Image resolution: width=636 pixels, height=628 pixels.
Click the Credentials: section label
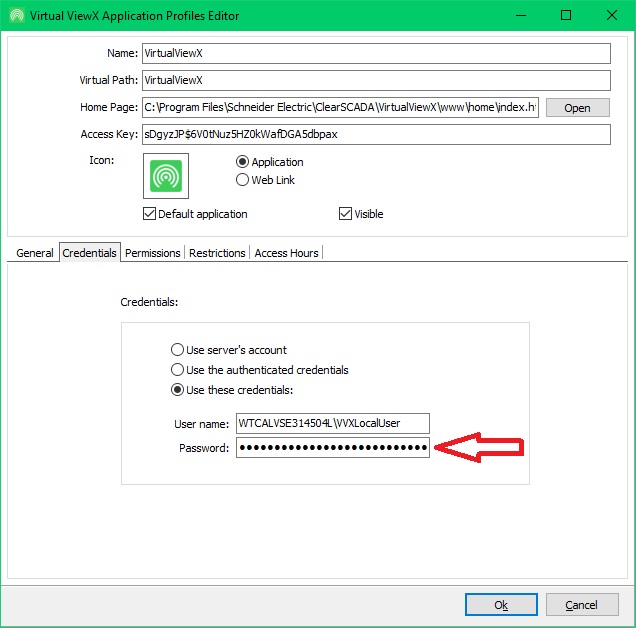pyautogui.click(x=149, y=302)
